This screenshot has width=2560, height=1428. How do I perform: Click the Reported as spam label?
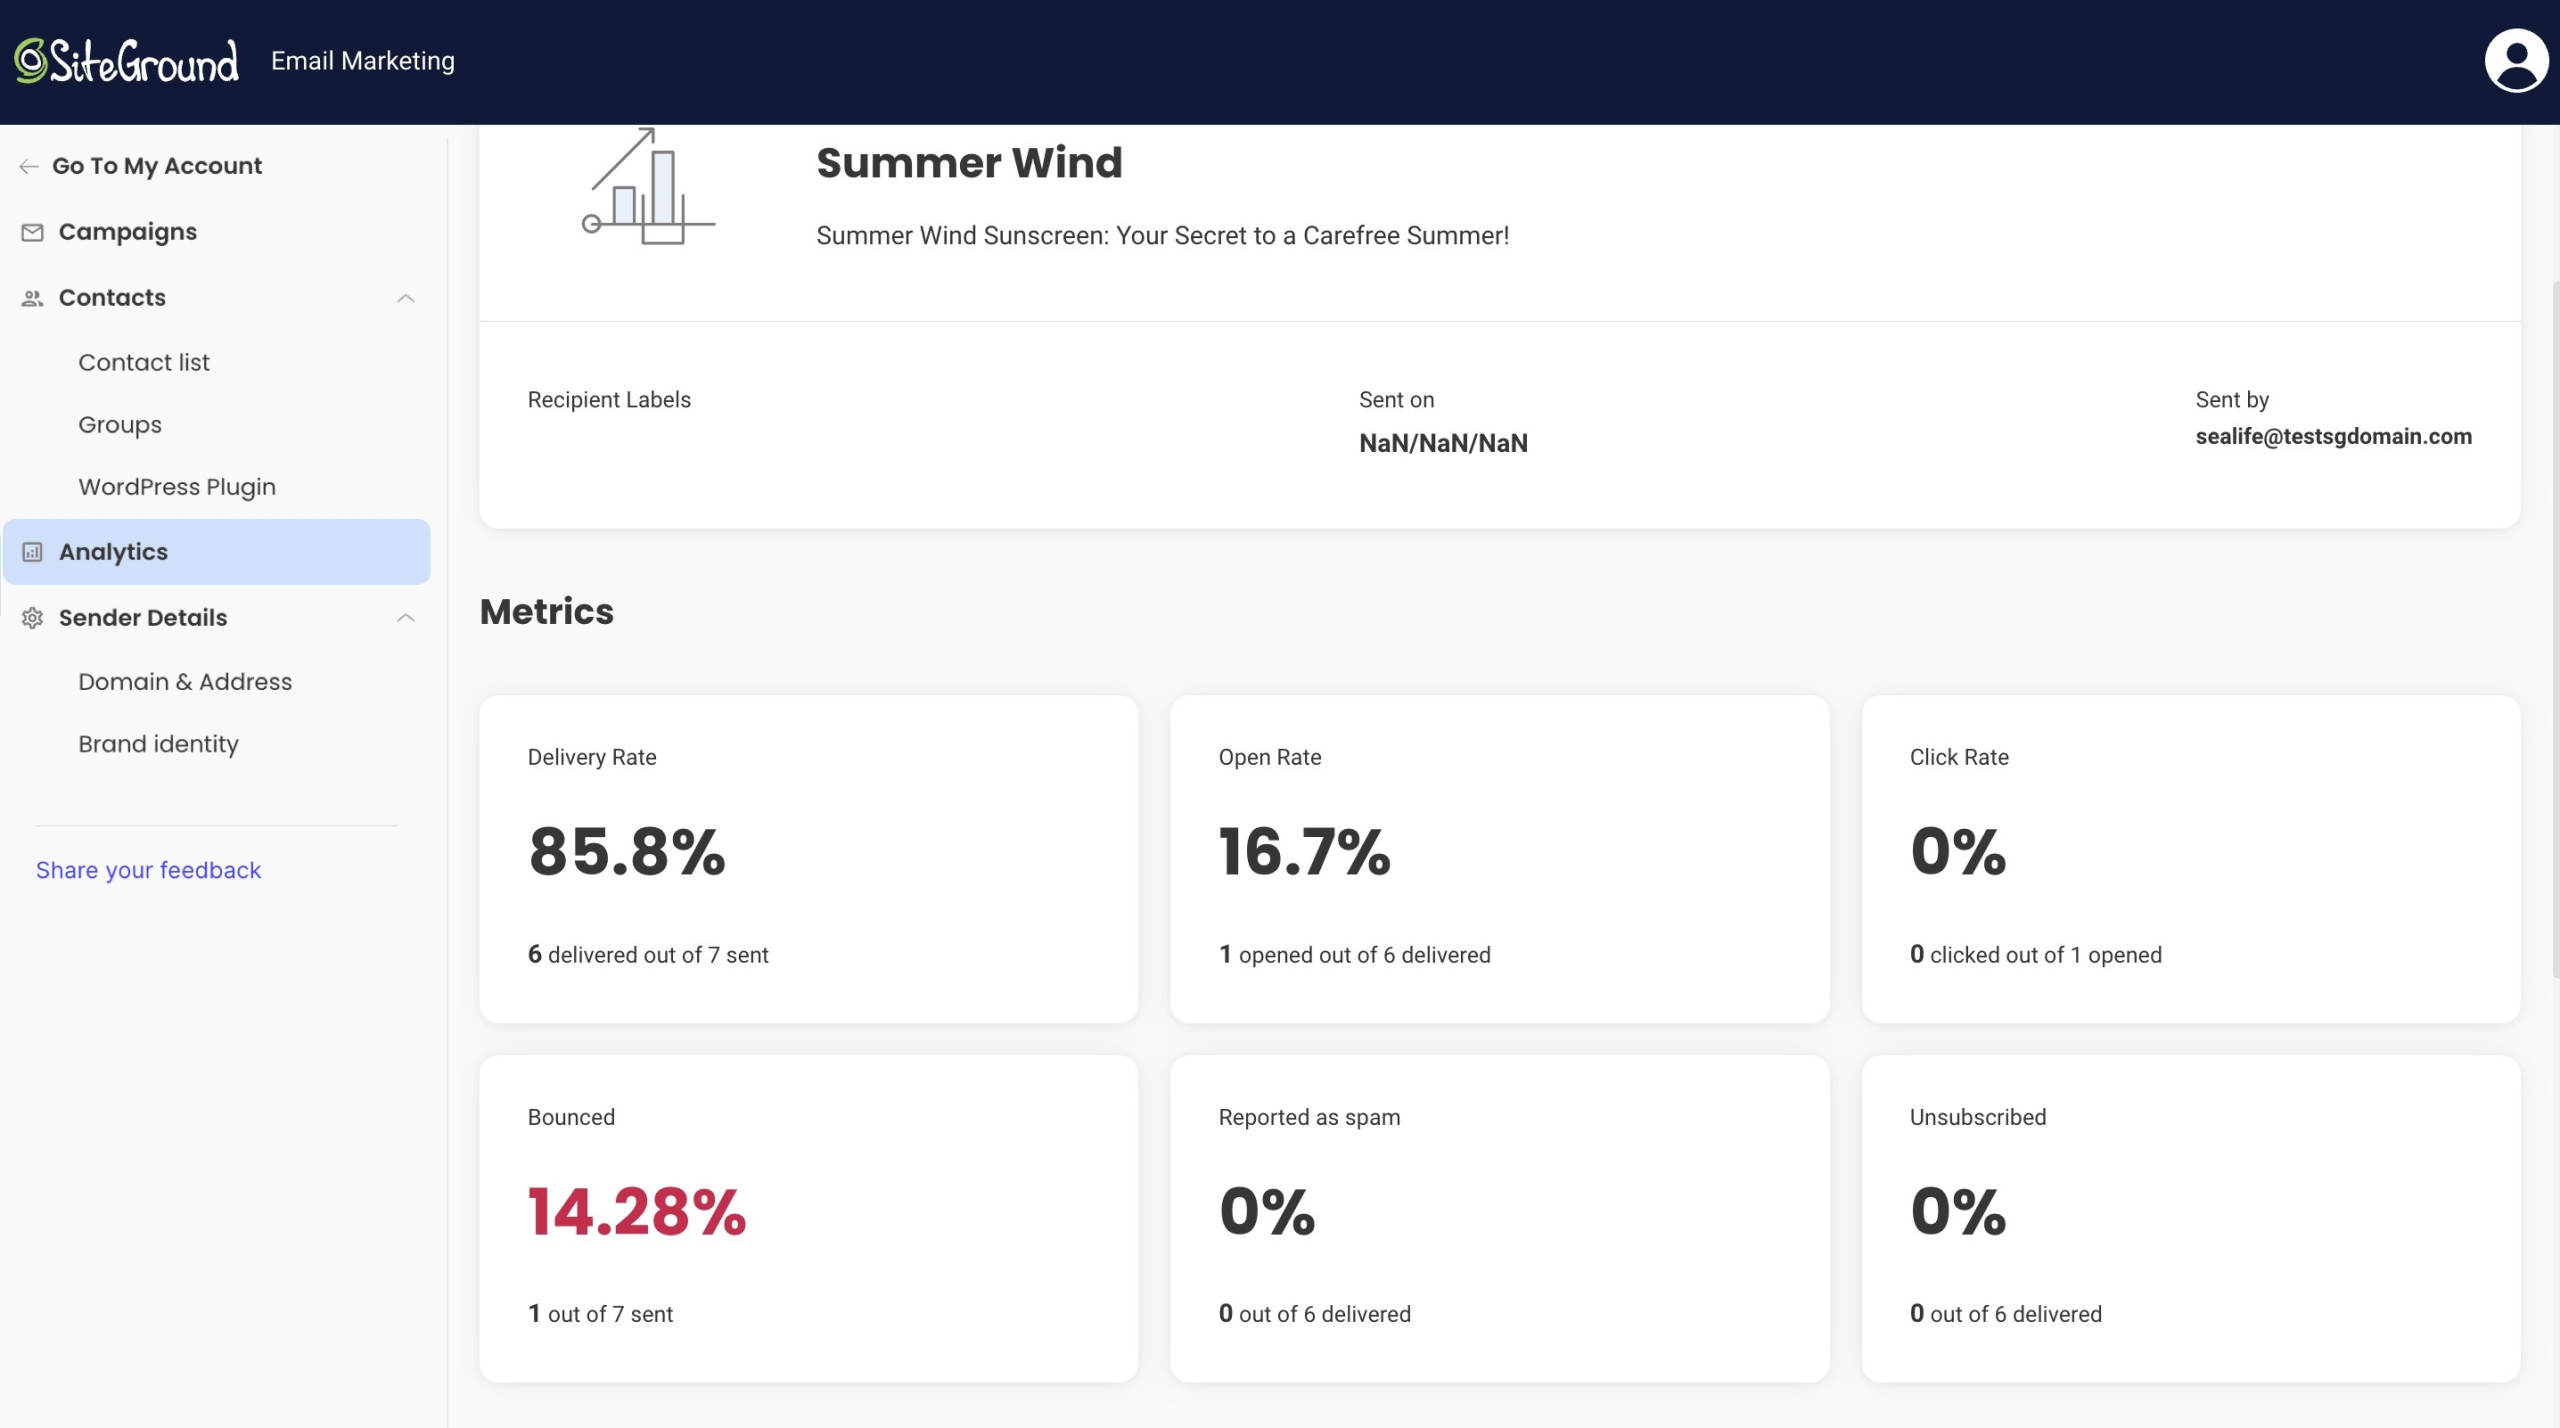pyautogui.click(x=1309, y=1117)
